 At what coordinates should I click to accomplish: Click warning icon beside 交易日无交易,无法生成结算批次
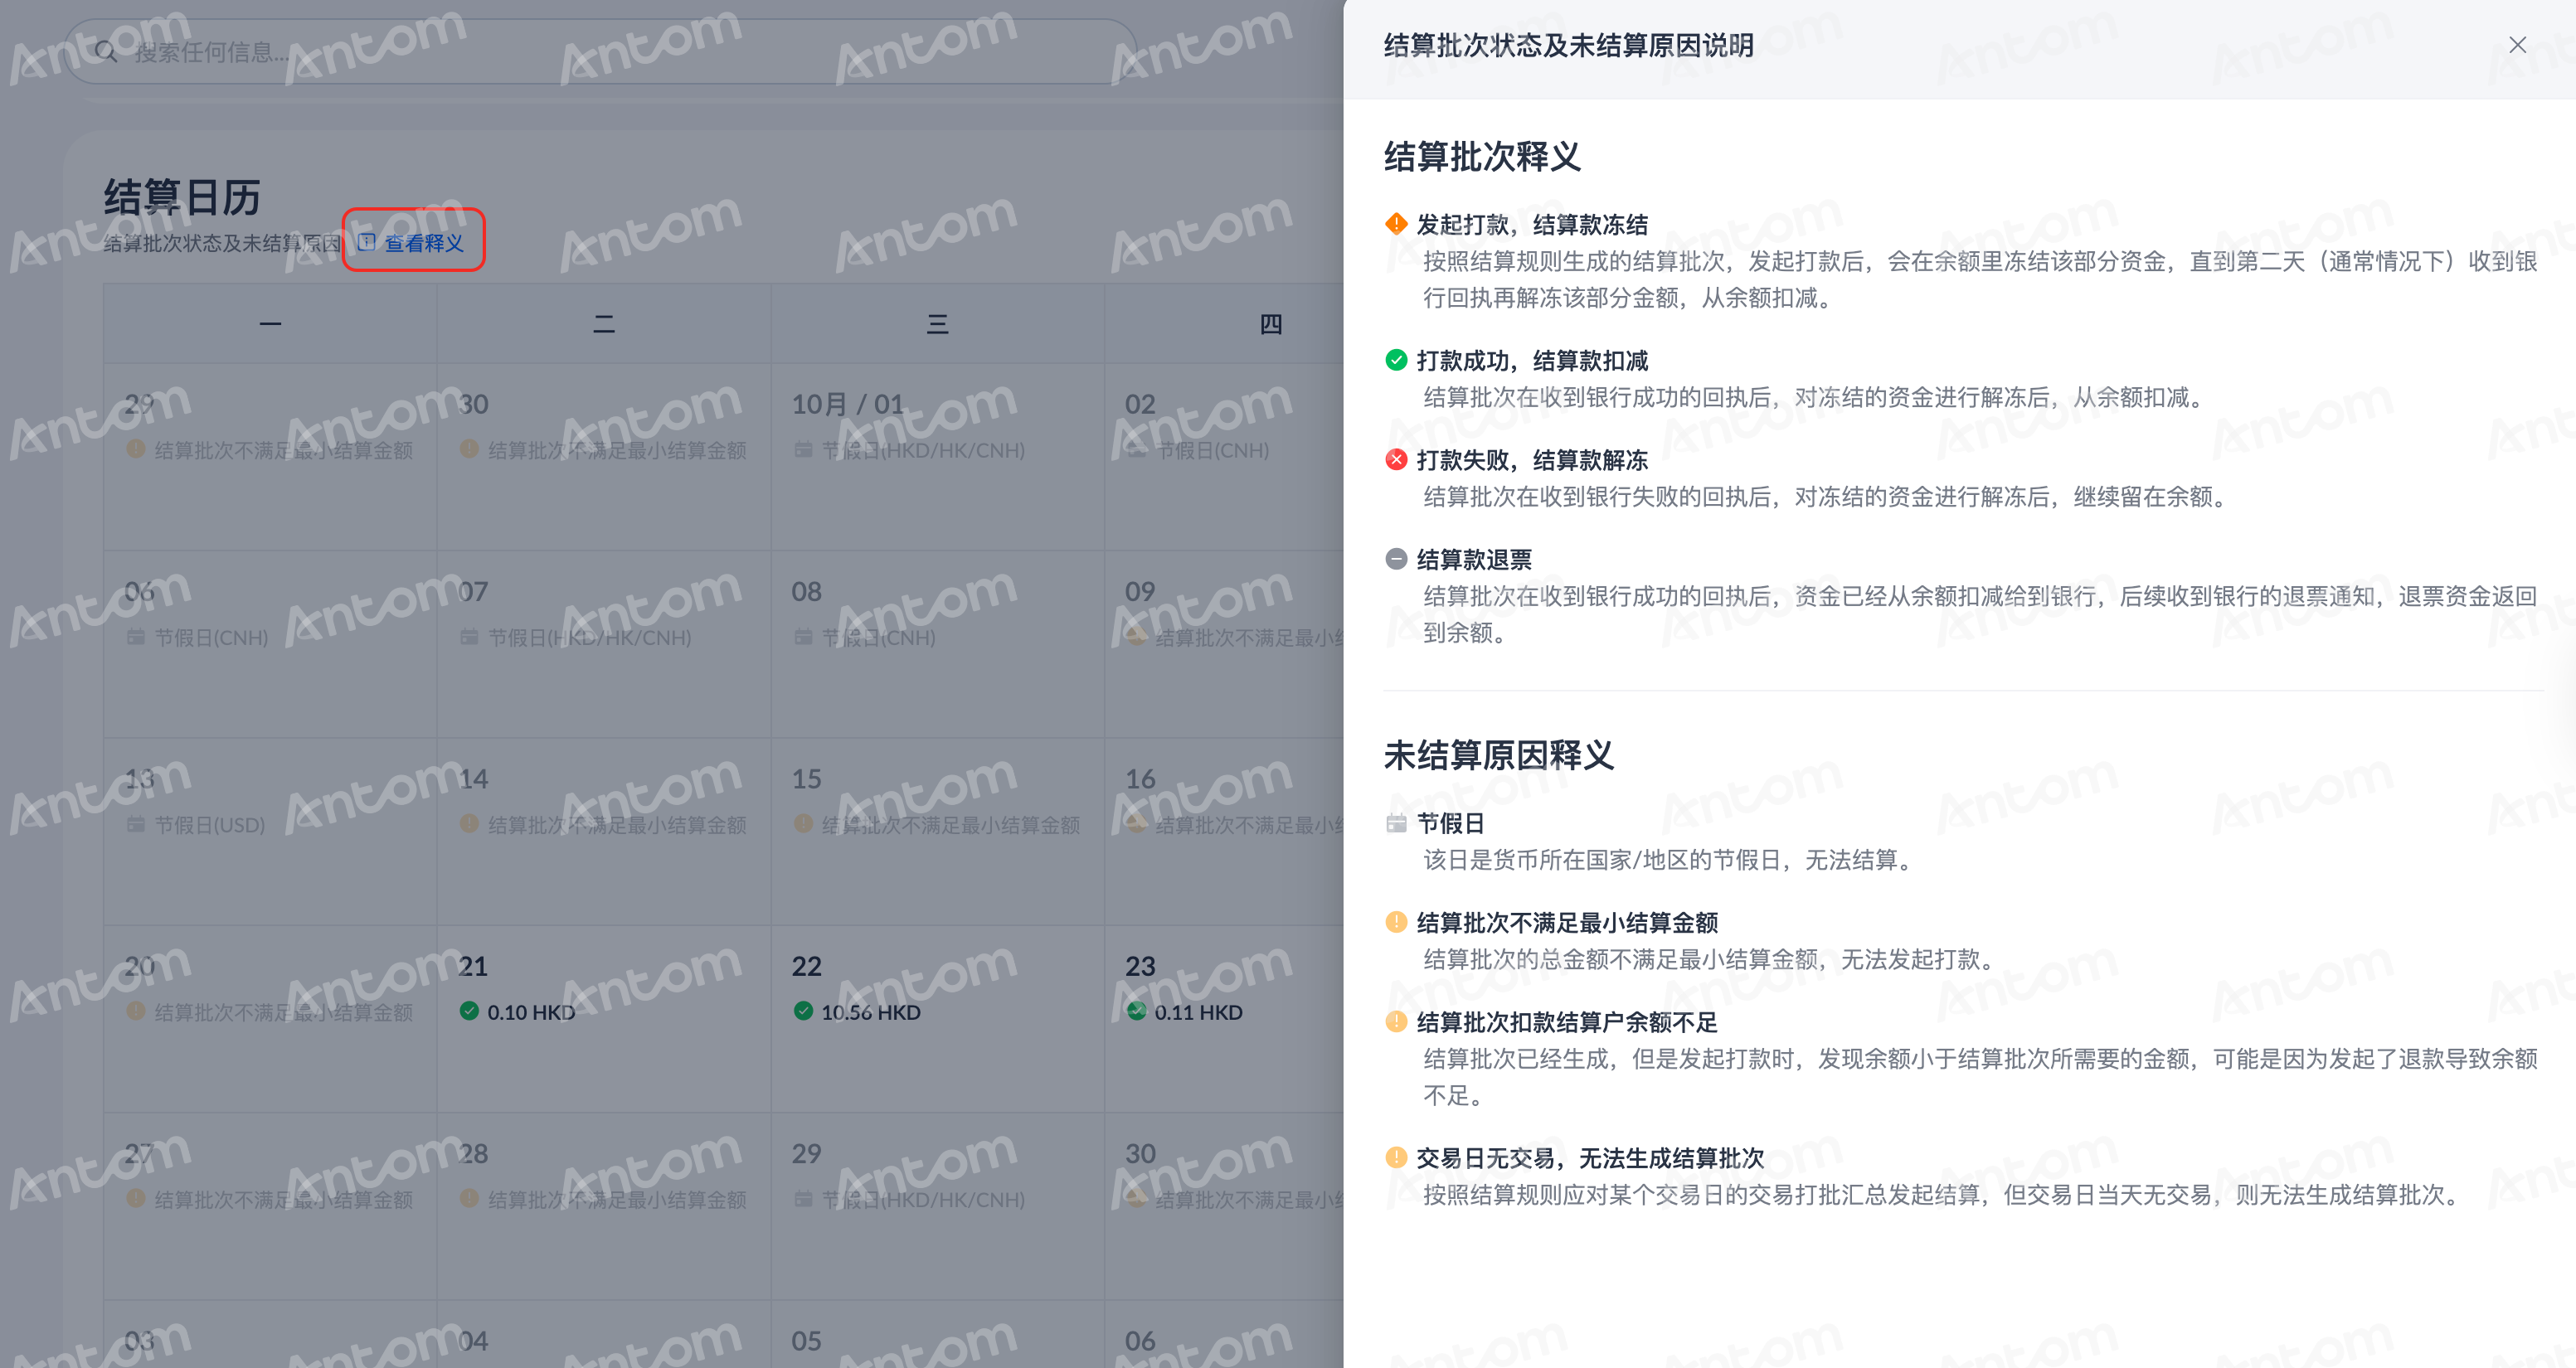tap(1396, 1158)
